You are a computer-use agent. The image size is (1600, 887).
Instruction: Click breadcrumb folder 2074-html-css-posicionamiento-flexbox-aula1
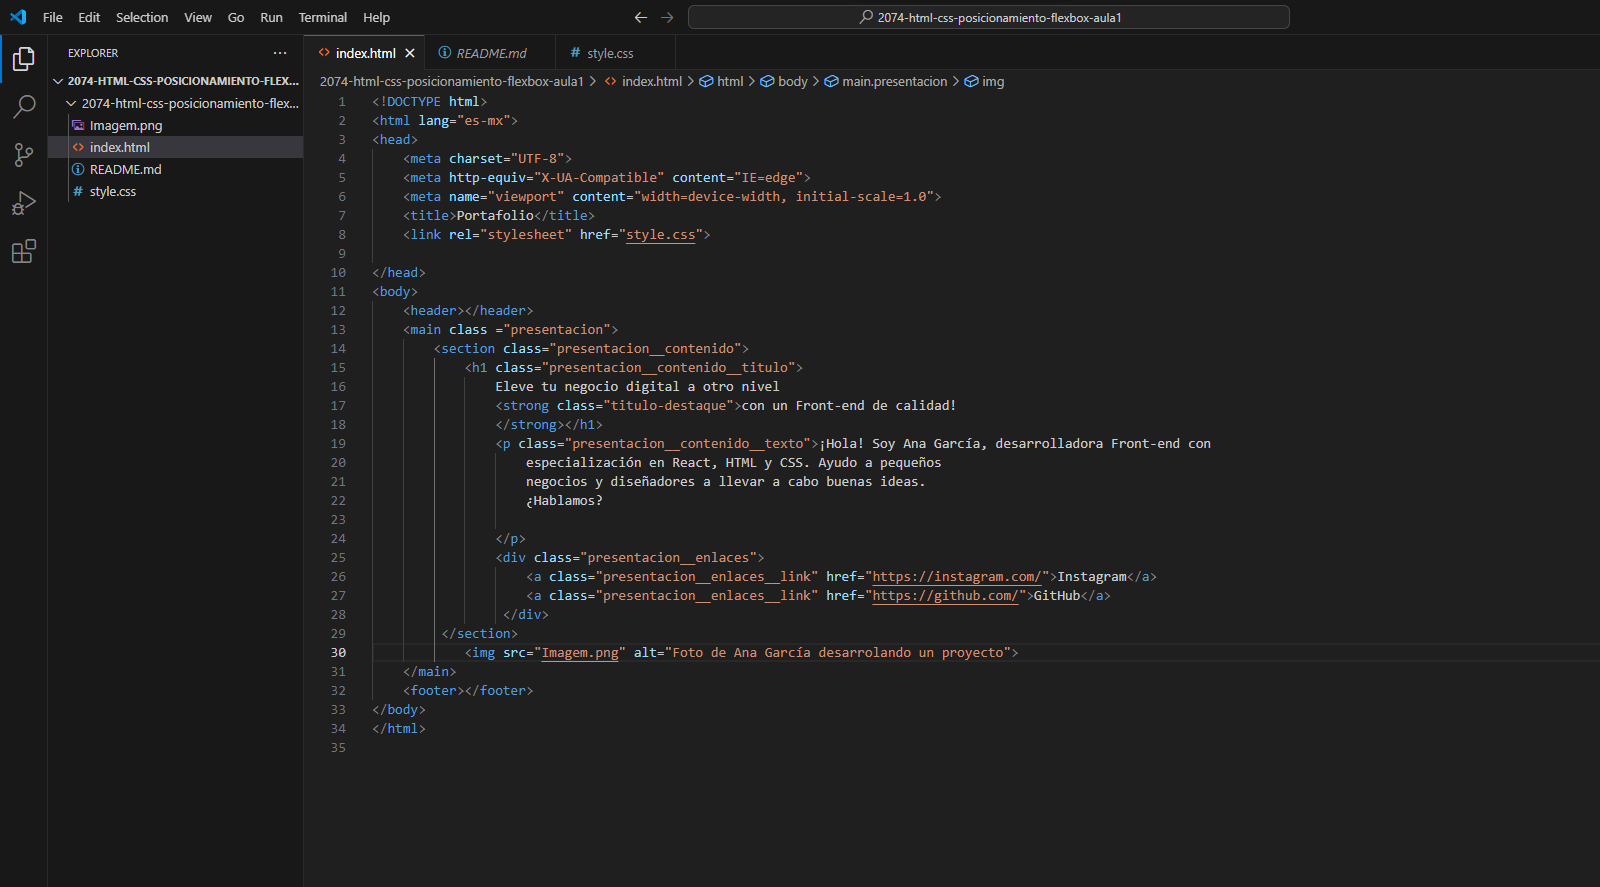coord(451,81)
